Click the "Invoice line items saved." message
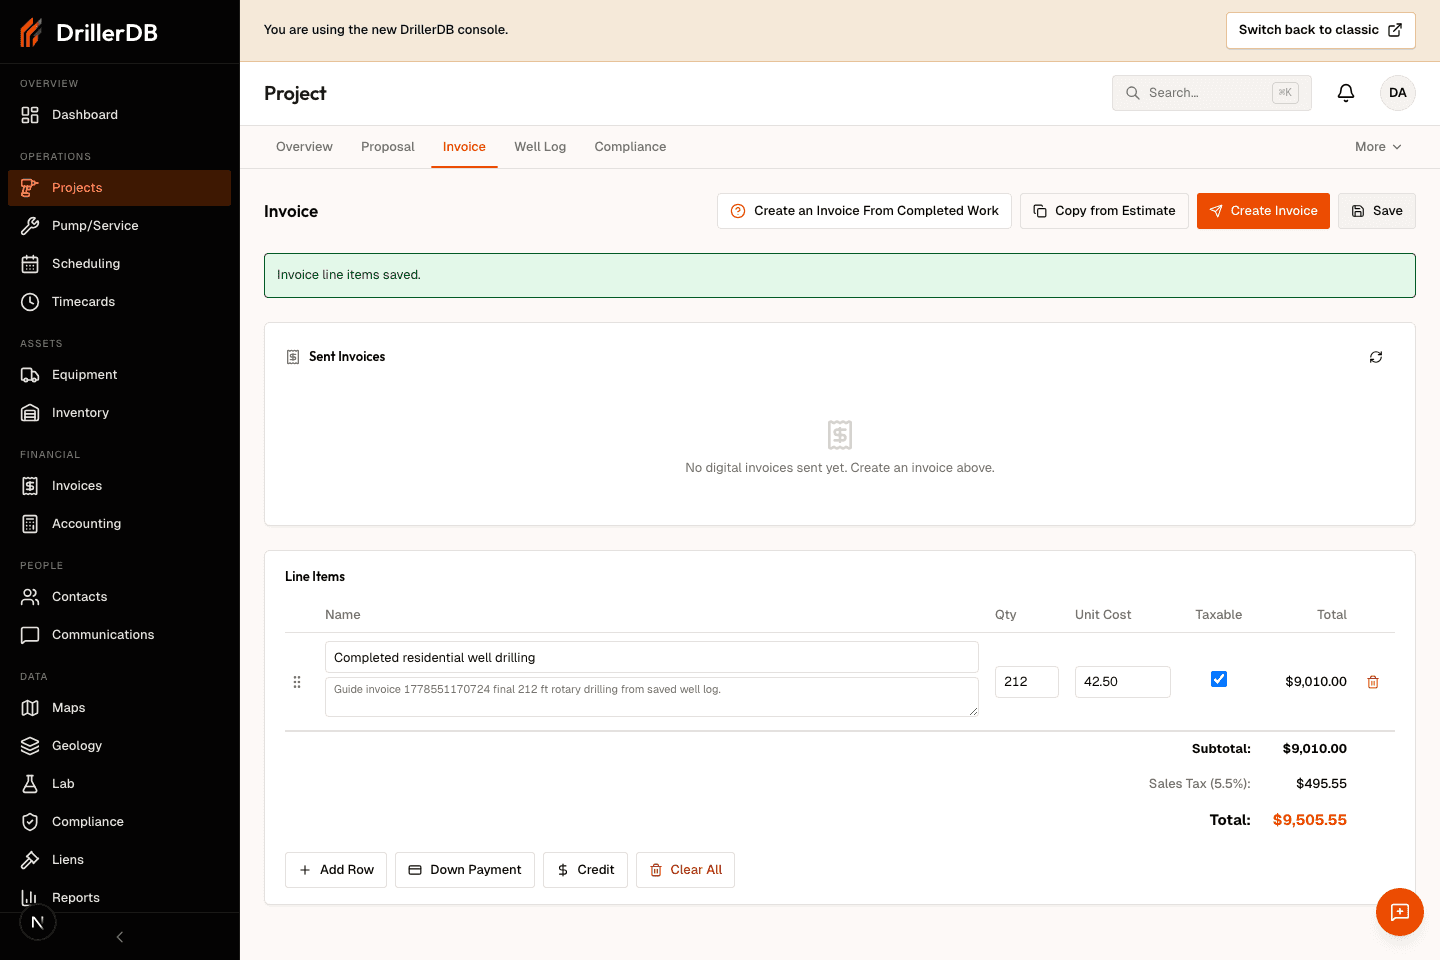The image size is (1440, 960). (349, 275)
